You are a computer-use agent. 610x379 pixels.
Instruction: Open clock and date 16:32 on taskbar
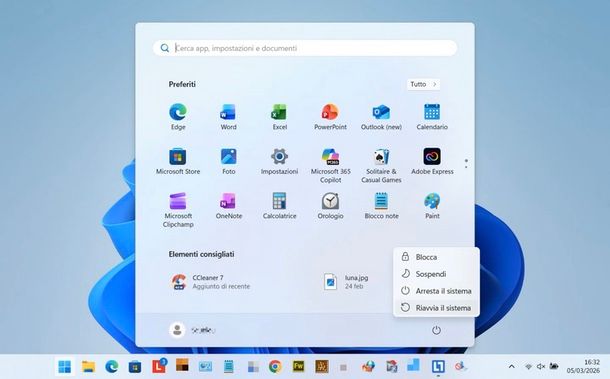583,366
